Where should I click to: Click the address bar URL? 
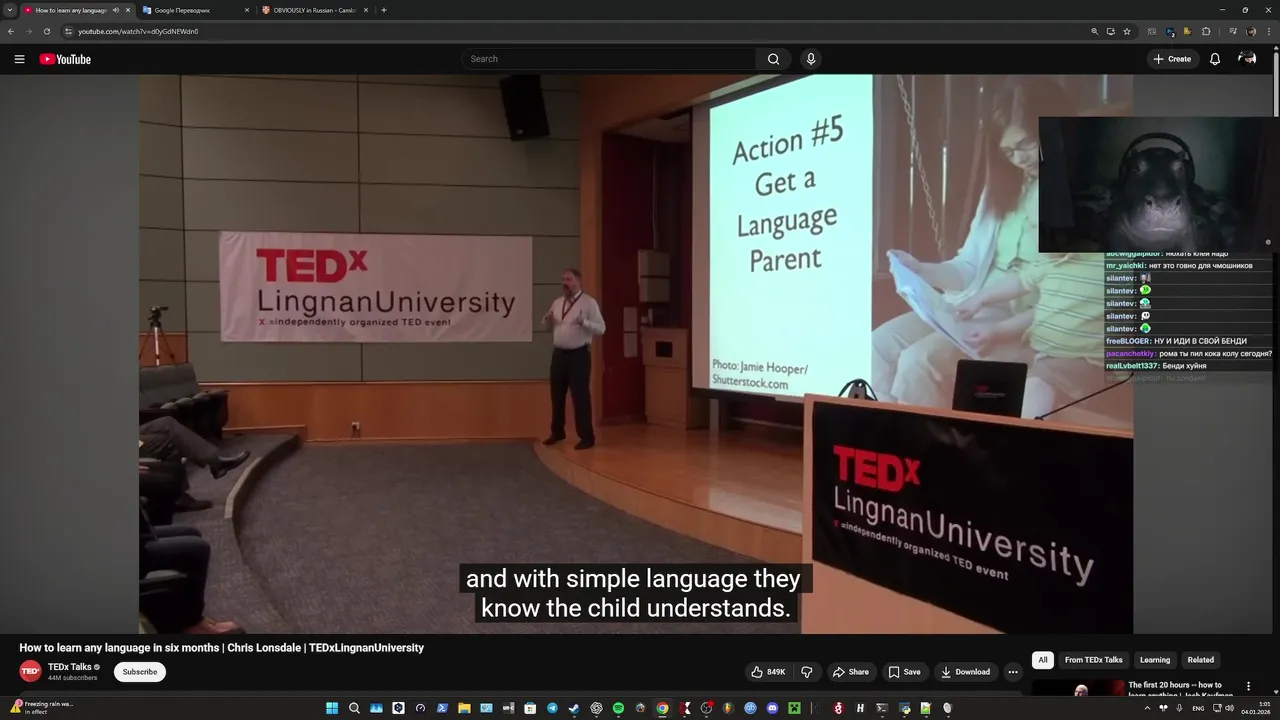(x=138, y=31)
